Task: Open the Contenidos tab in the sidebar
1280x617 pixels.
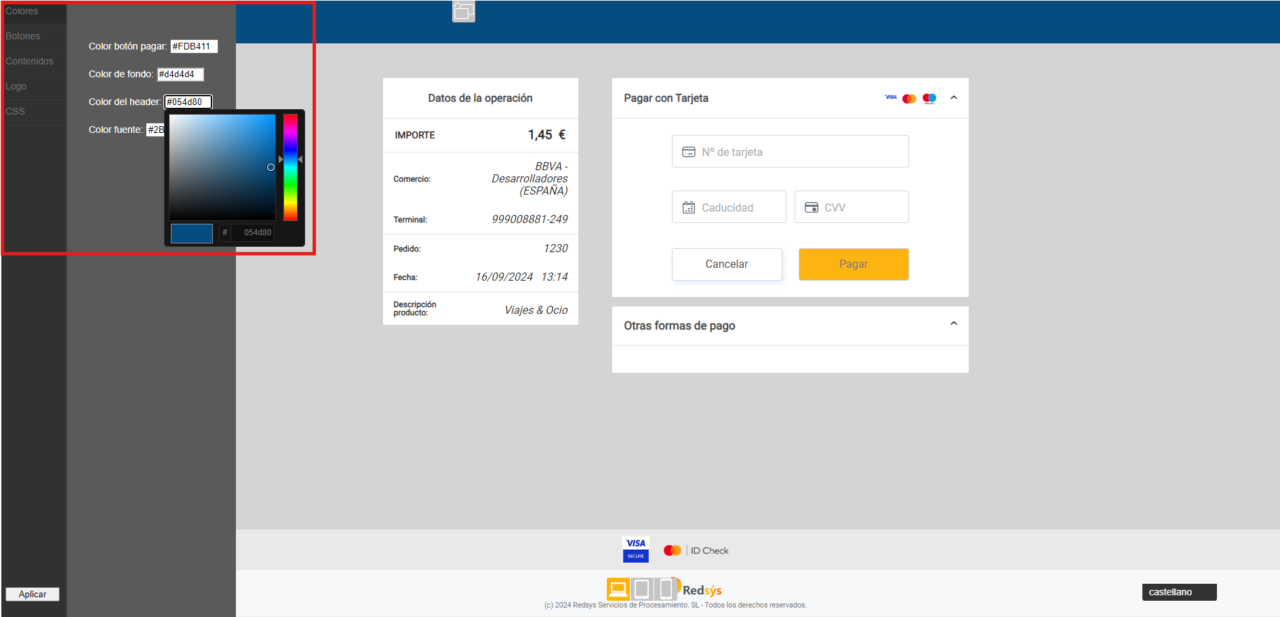Action: [29, 61]
